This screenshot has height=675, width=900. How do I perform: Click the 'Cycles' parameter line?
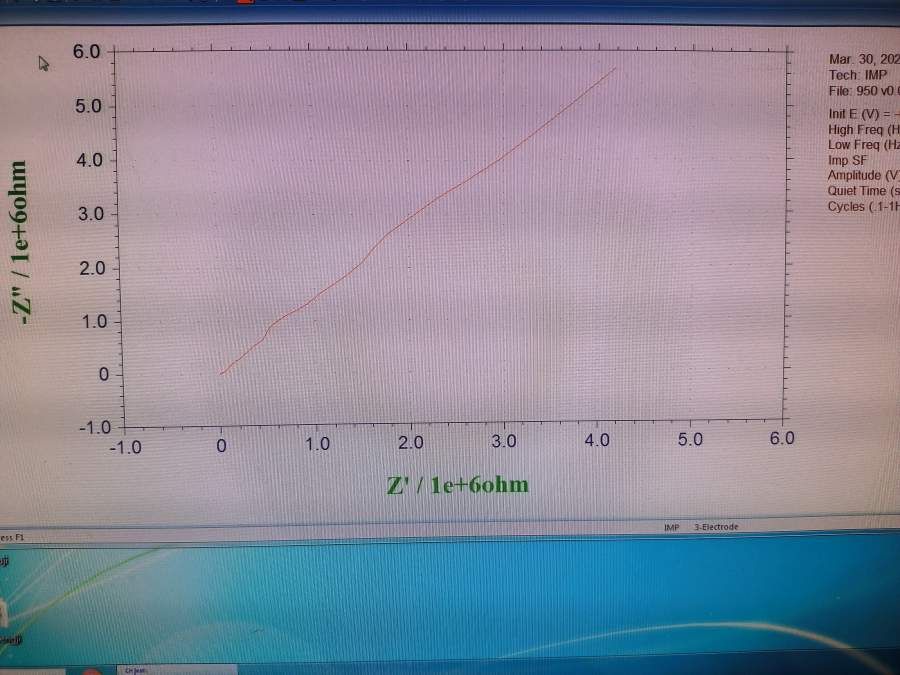[864, 206]
